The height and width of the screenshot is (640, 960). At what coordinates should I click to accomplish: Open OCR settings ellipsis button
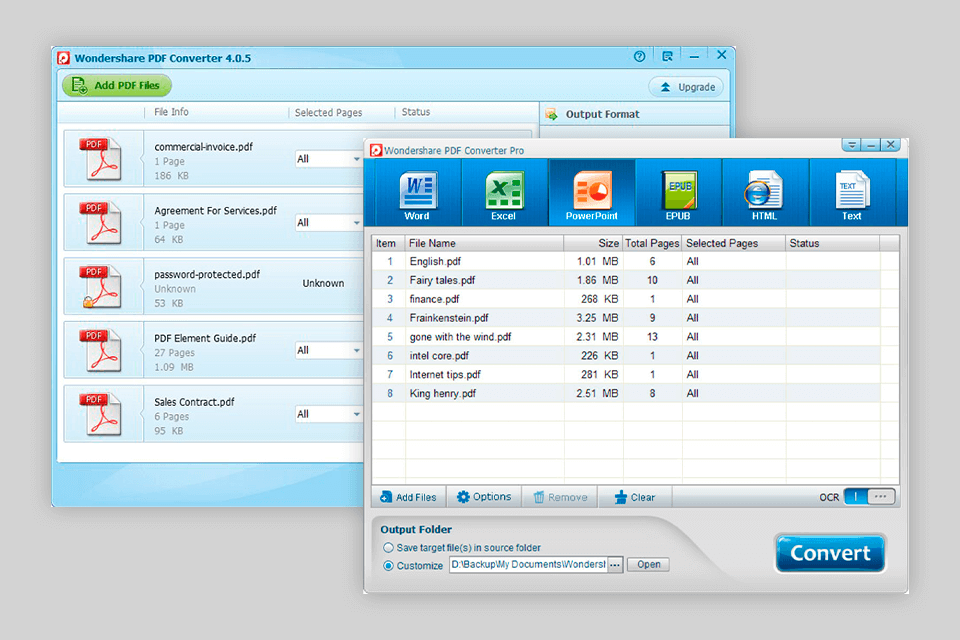click(881, 497)
